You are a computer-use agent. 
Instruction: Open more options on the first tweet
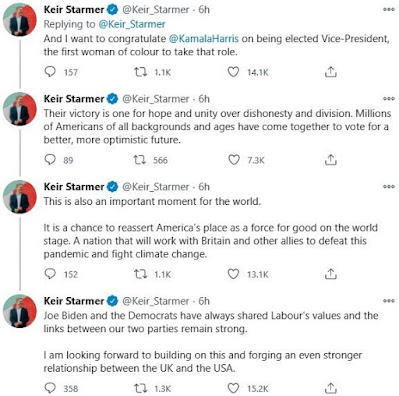(388, 9)
